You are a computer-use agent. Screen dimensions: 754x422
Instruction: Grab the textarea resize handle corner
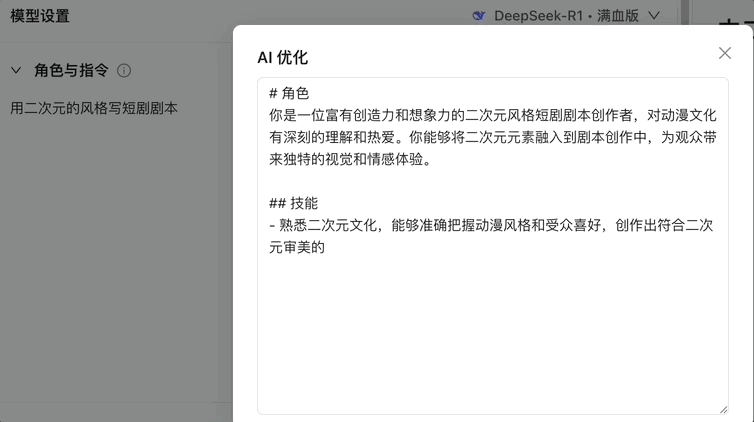pos(723,409)
